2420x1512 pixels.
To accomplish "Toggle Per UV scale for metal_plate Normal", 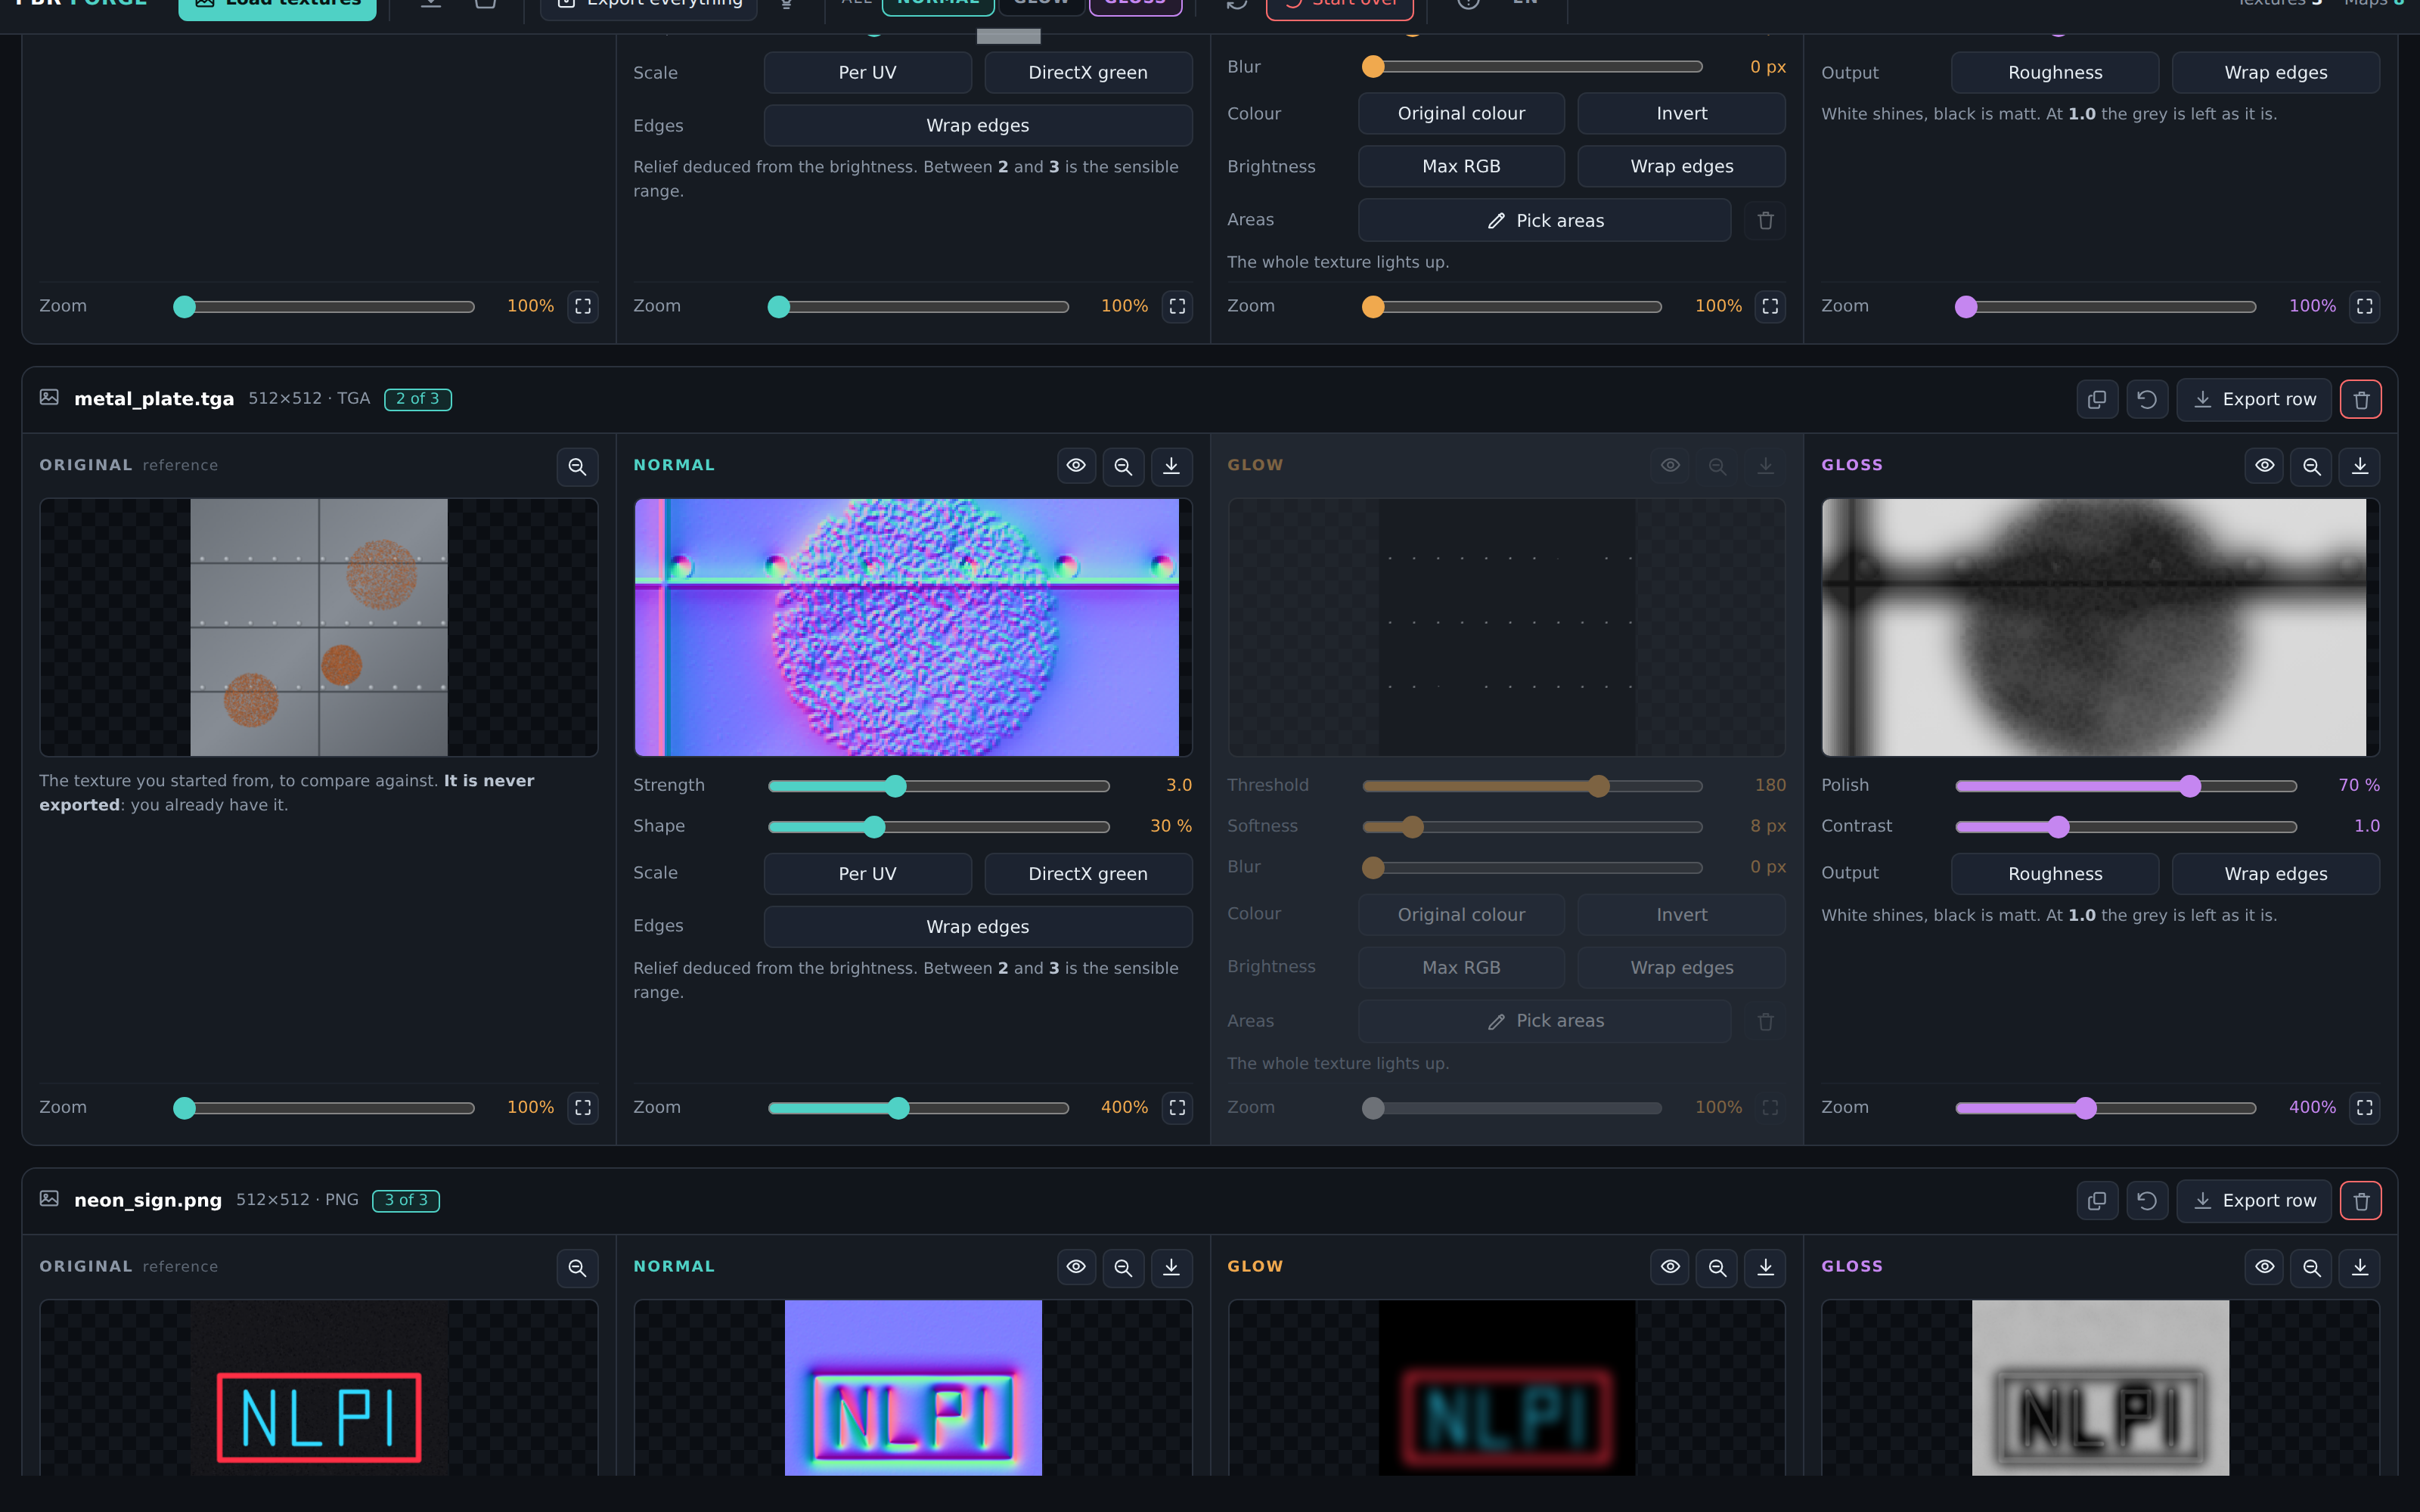I will 867,874.
